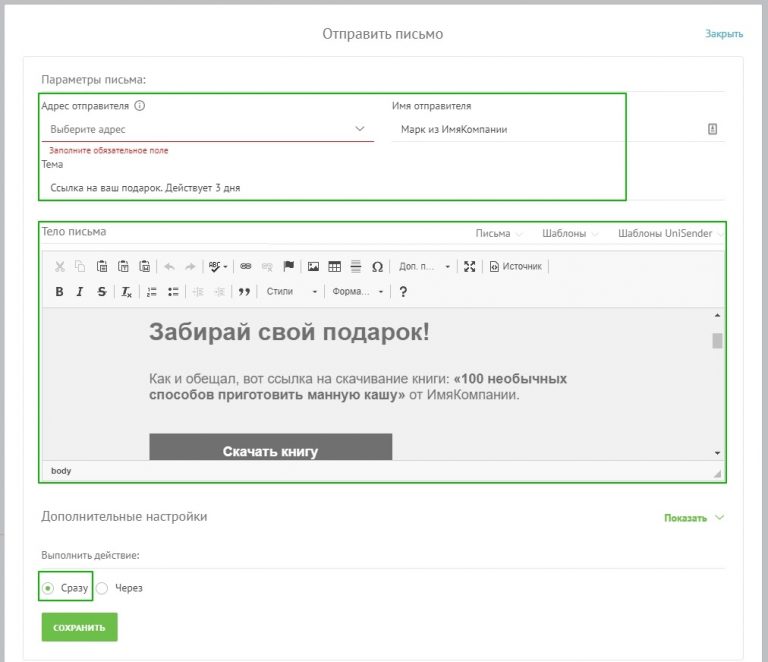The image size is (768, 662).
Task: Open "Выберите адрес" sender address dropdown
Action: tap(207, 129)
